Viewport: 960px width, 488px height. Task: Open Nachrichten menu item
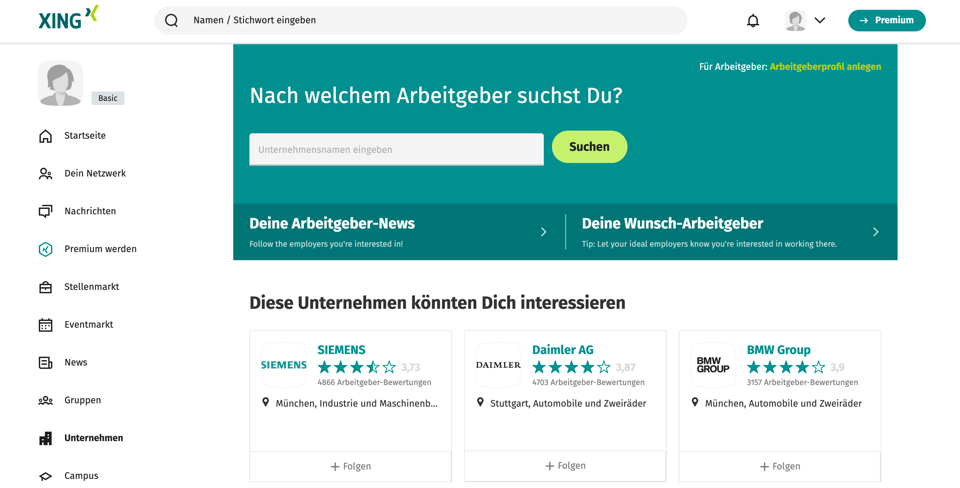tap(90, 211)
